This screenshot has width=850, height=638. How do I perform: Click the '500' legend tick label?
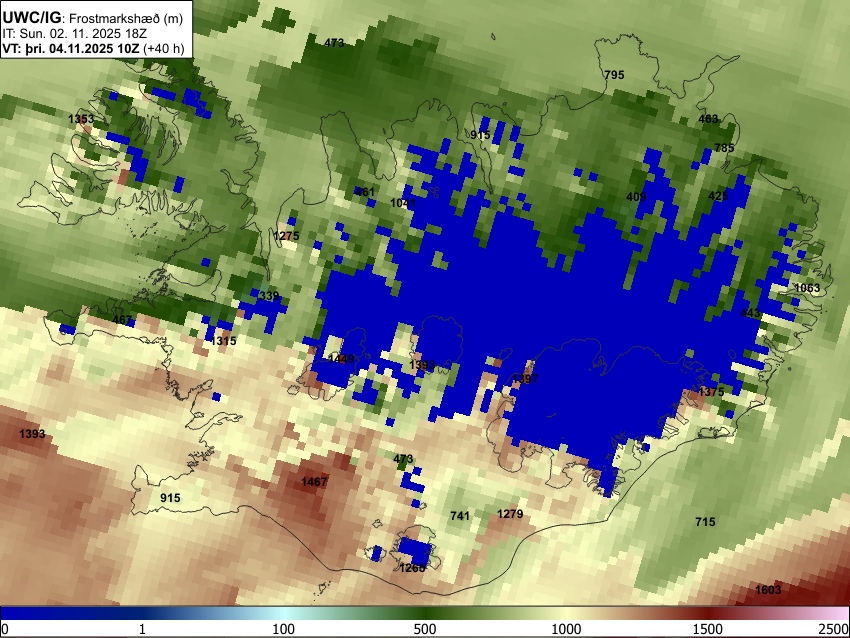point(425,629)
